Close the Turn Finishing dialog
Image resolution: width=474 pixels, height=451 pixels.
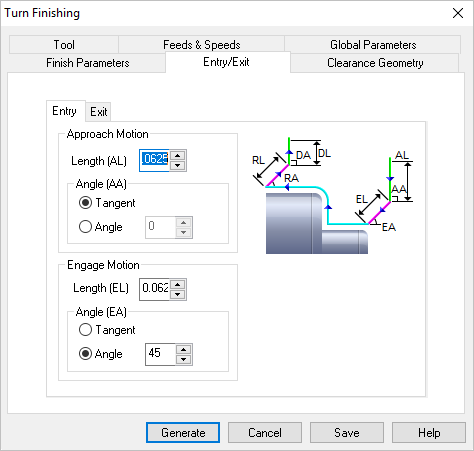(458, 13)
